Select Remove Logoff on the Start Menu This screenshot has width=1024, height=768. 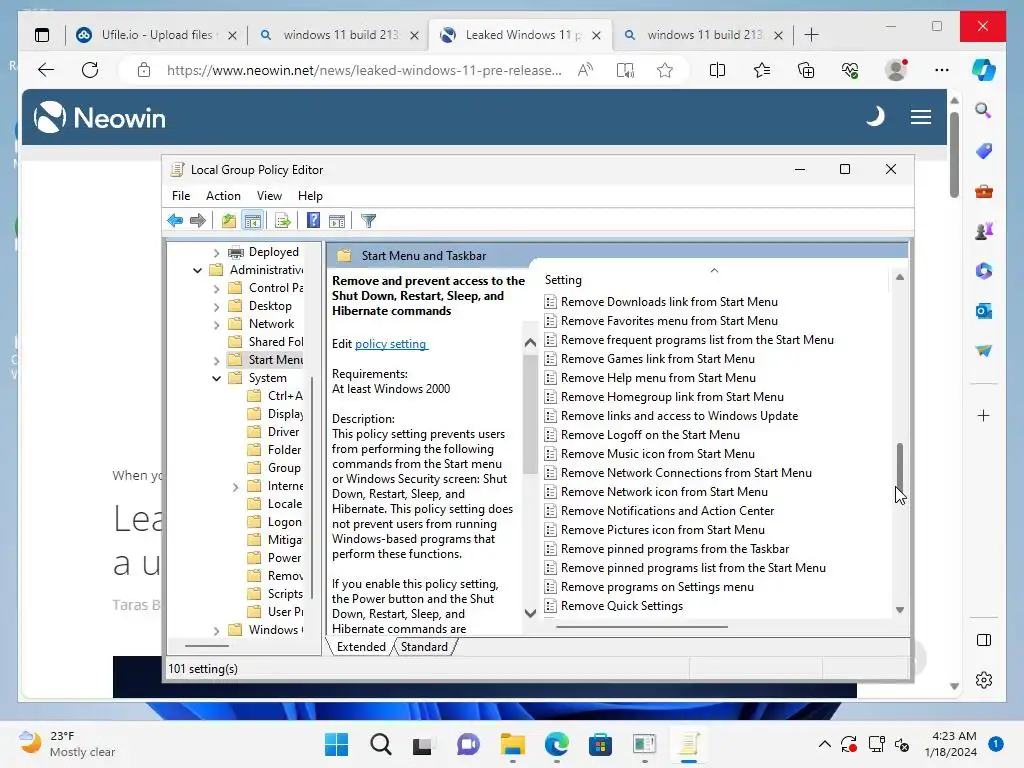pyautogui.click(x=650, y=435)
